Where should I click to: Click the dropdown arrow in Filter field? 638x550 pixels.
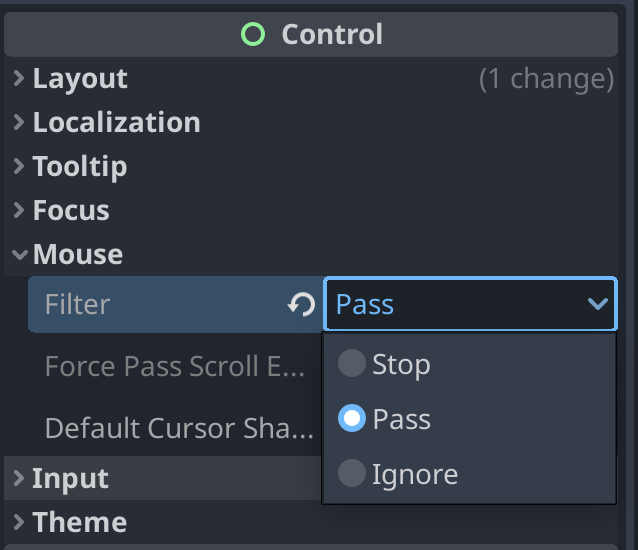[x=598, y=303]
